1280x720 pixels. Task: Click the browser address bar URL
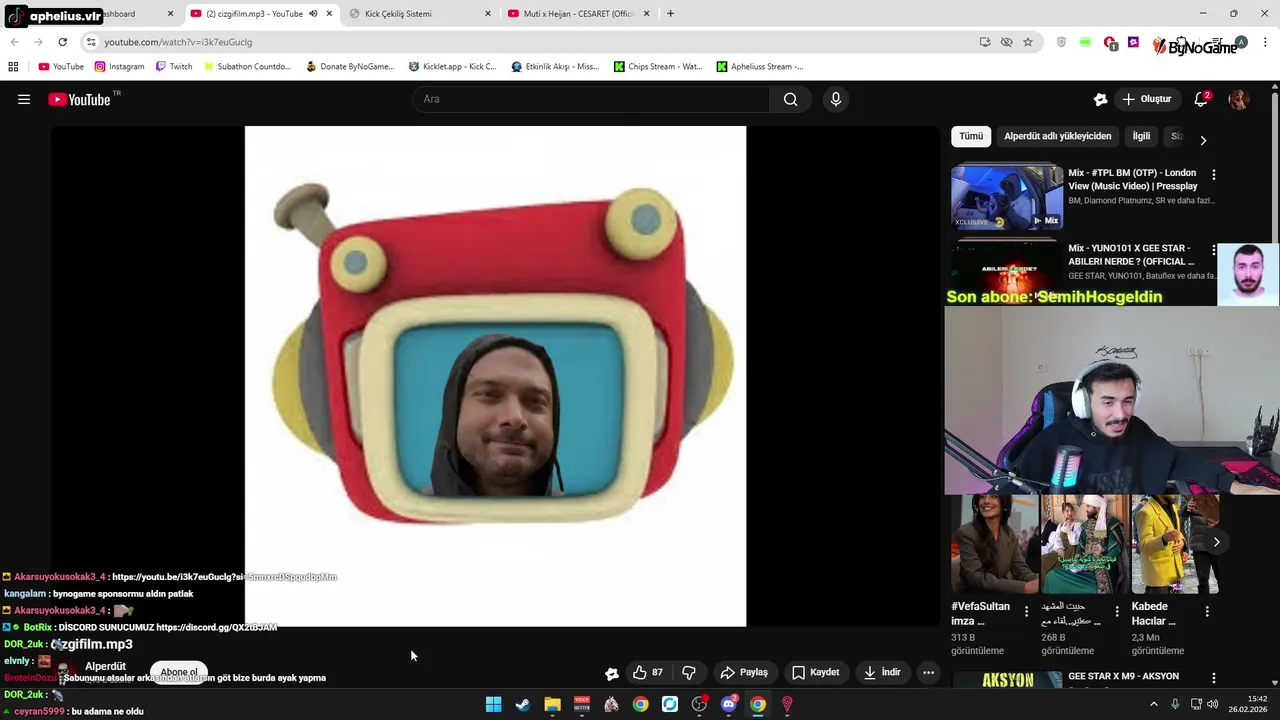point(178,42)
